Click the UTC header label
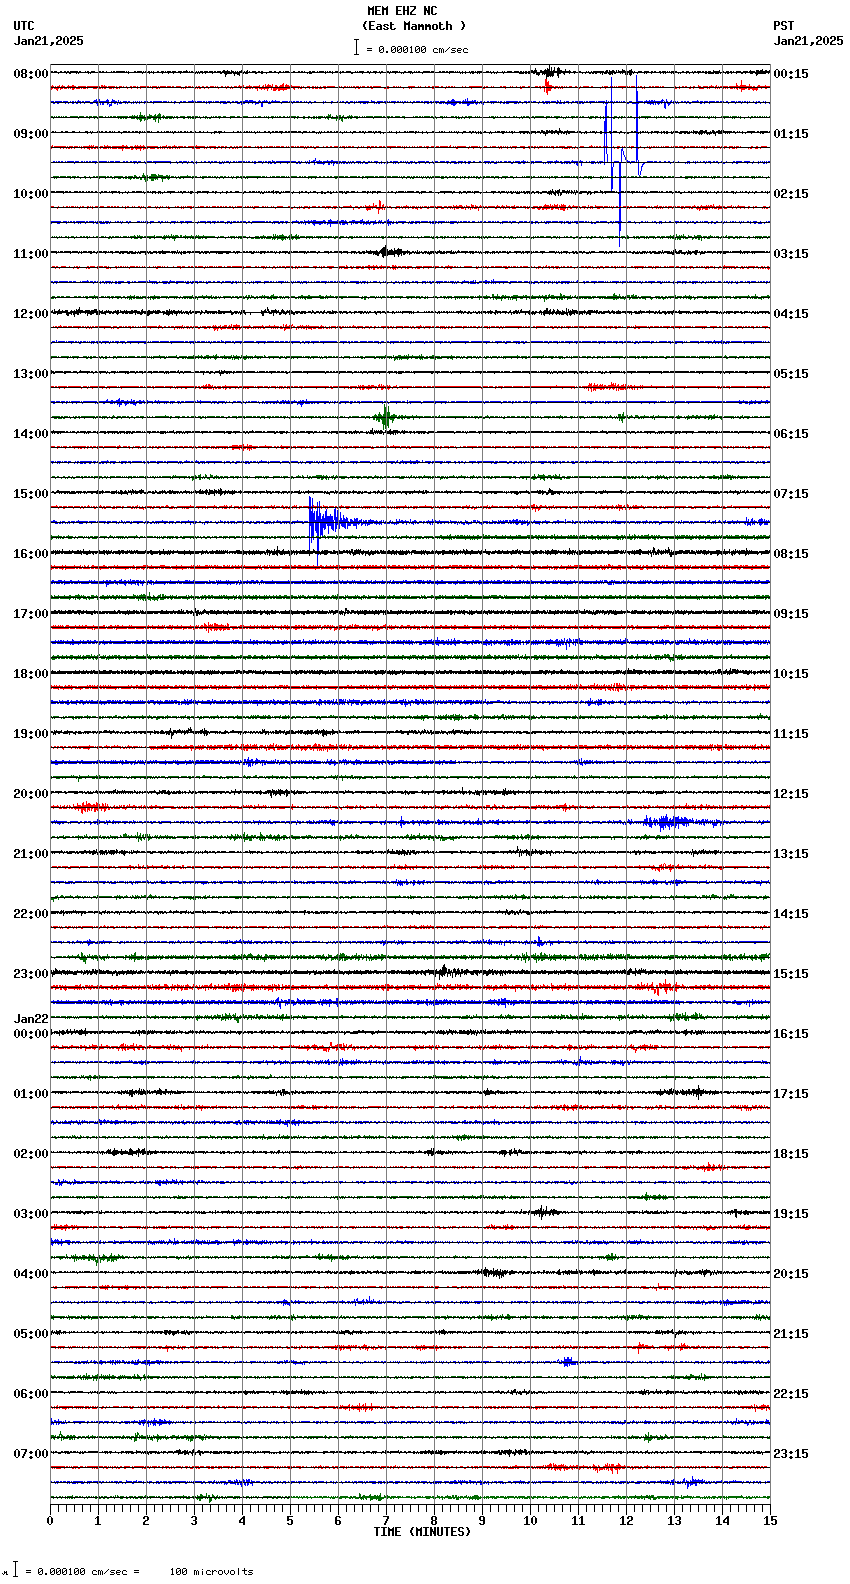850x1584 pixels. [24, 26]
